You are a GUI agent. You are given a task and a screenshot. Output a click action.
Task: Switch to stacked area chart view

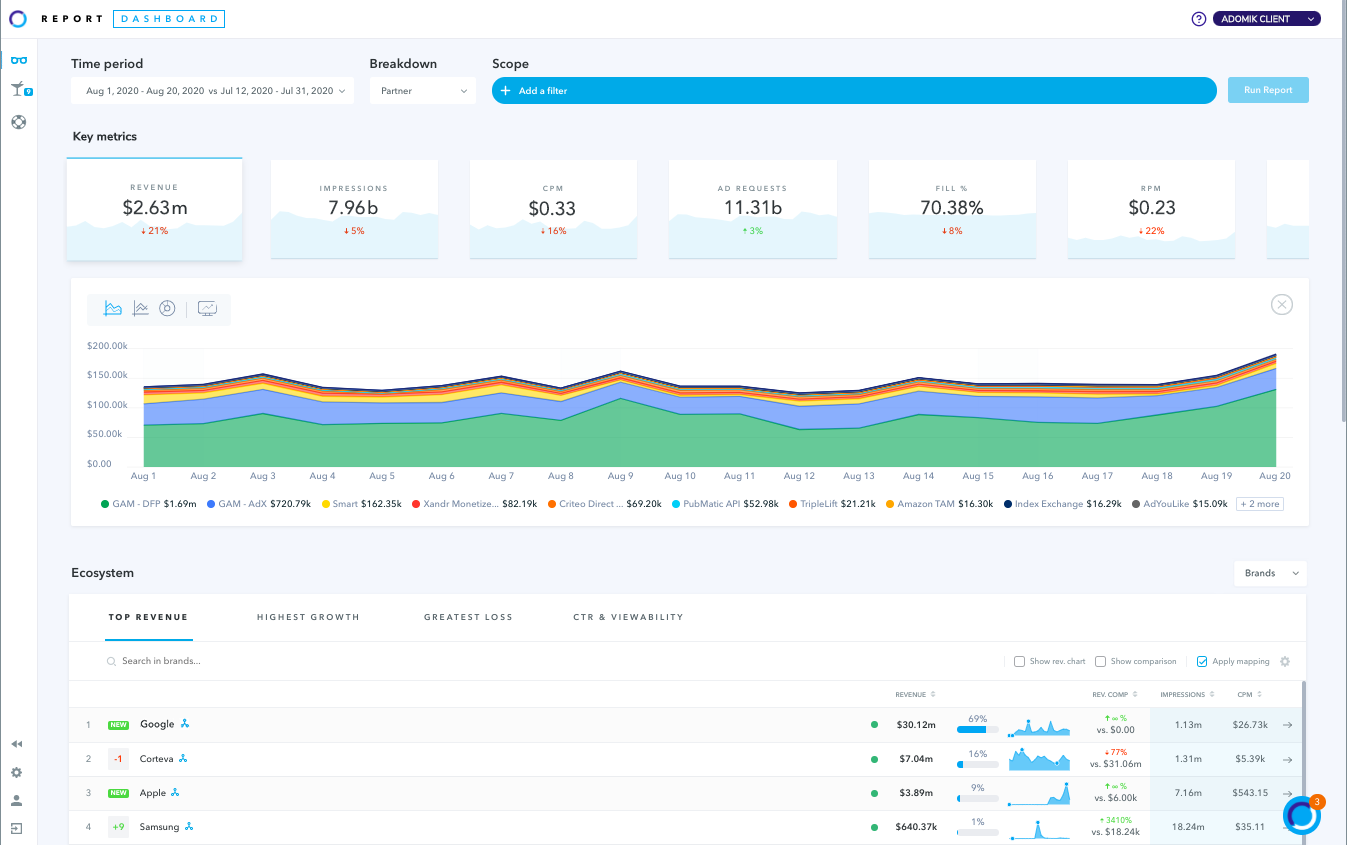tap(113, 309)
